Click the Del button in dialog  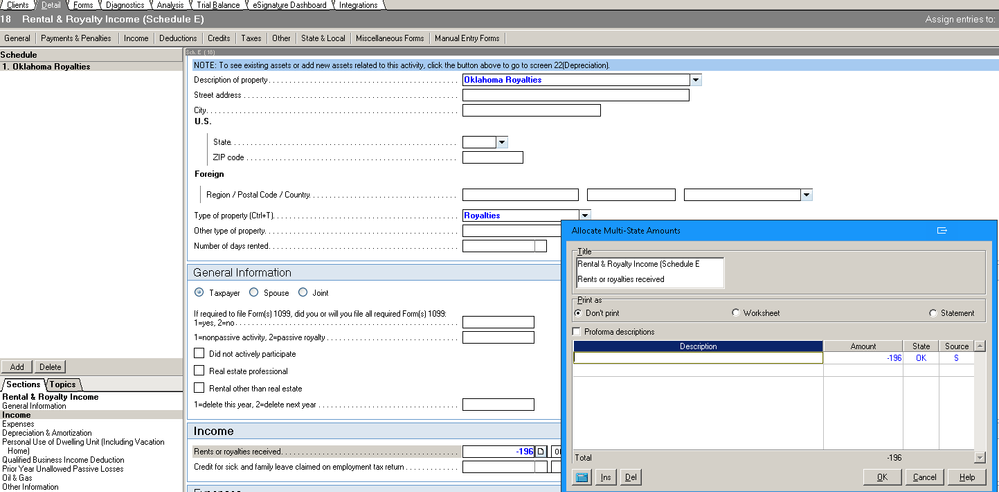(x=630, y=477)
